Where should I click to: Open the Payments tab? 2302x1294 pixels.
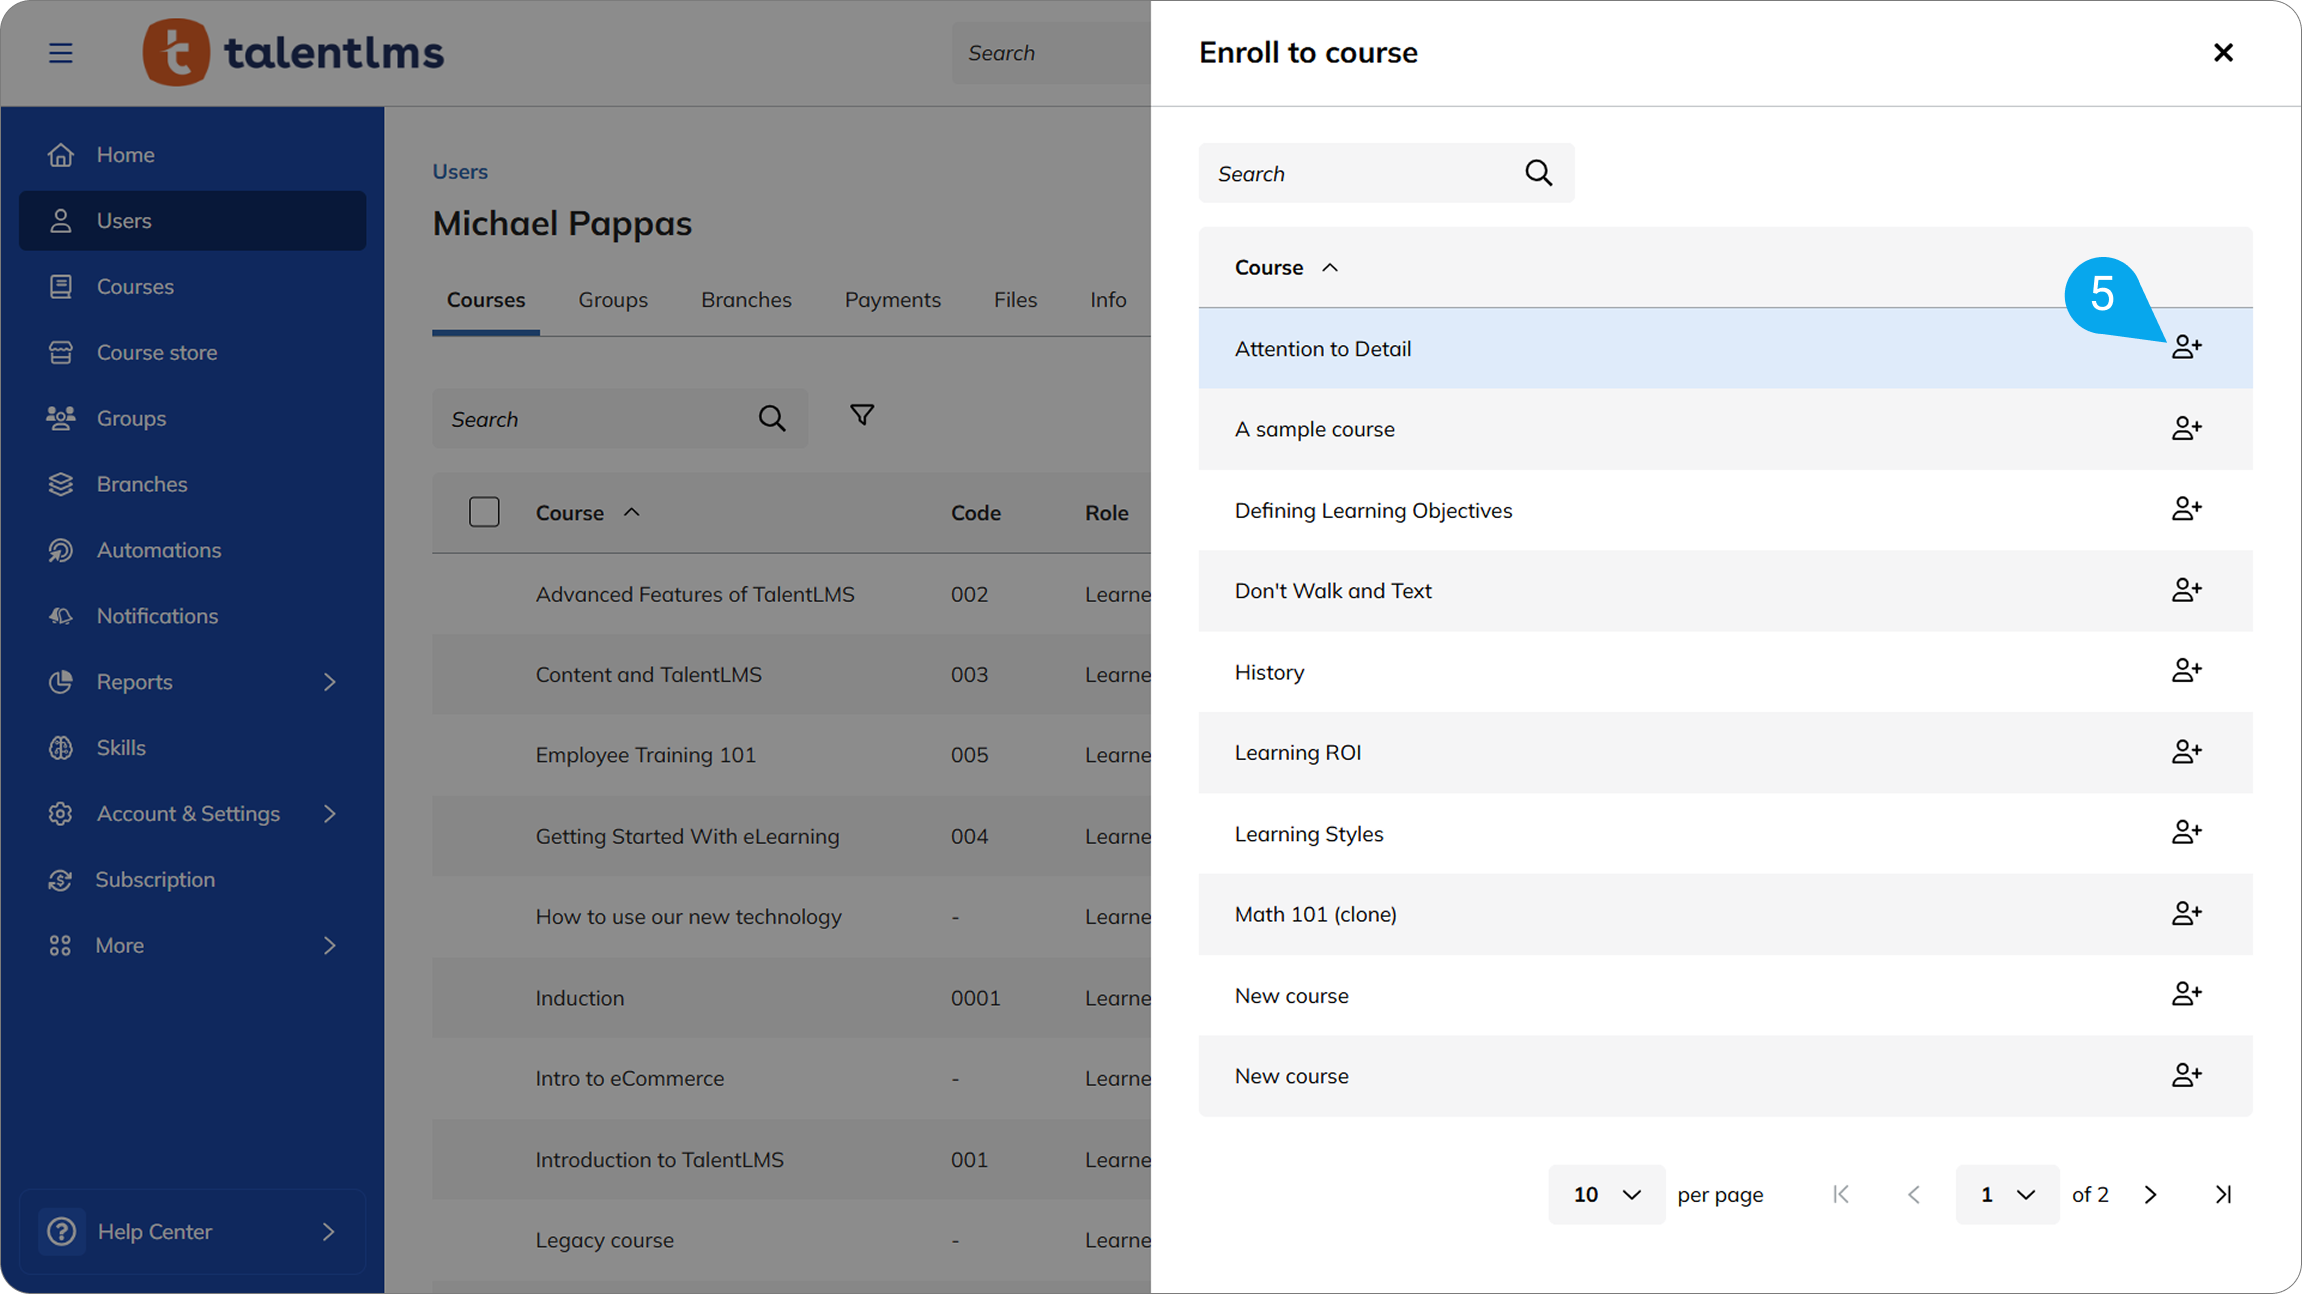(x=892, y=300)
